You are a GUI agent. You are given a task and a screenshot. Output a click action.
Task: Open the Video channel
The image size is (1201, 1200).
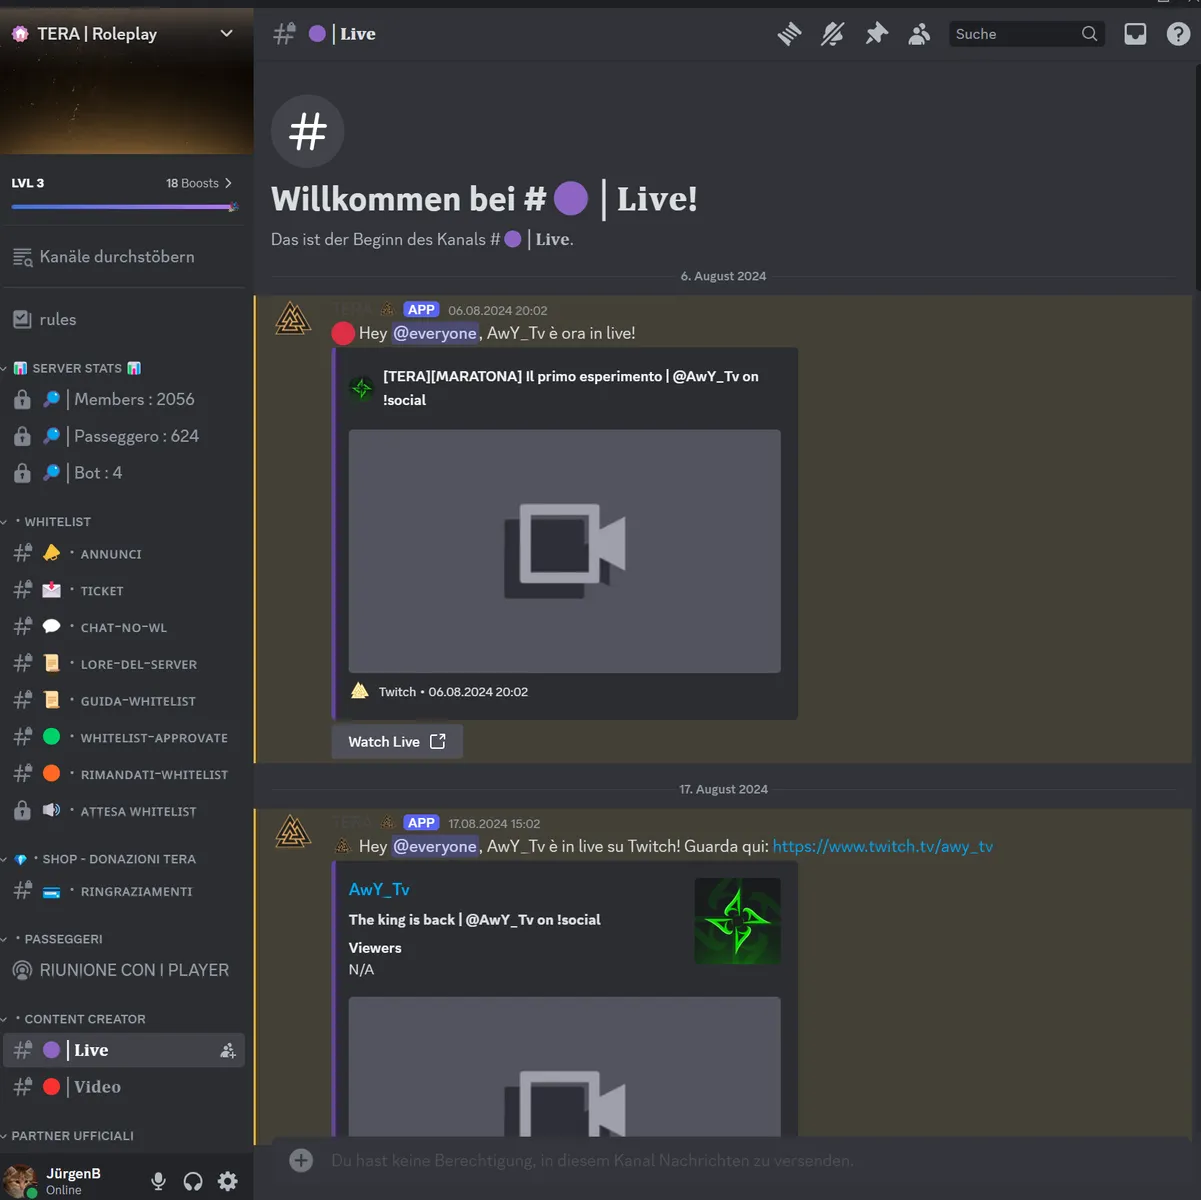[97, 1087]
